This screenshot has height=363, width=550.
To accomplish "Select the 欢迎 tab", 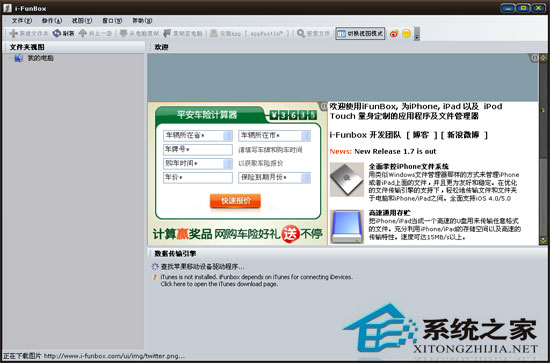I will point(161,47).
